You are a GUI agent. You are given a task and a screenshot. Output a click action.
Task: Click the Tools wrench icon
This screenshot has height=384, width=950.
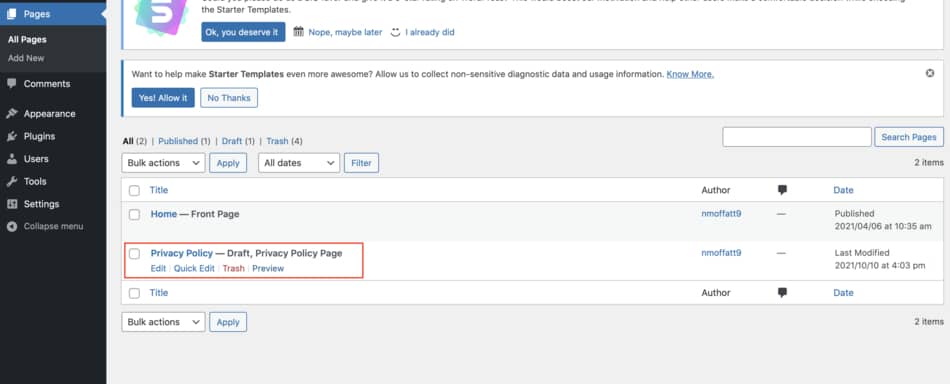[12, 181]
